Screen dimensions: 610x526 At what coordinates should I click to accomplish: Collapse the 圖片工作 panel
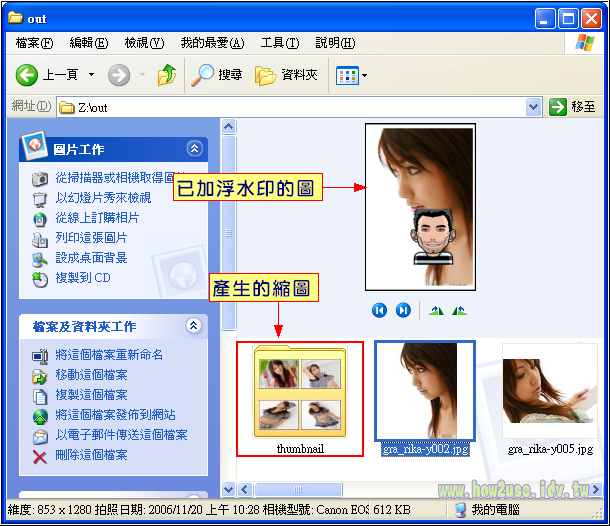pos(194,149)
